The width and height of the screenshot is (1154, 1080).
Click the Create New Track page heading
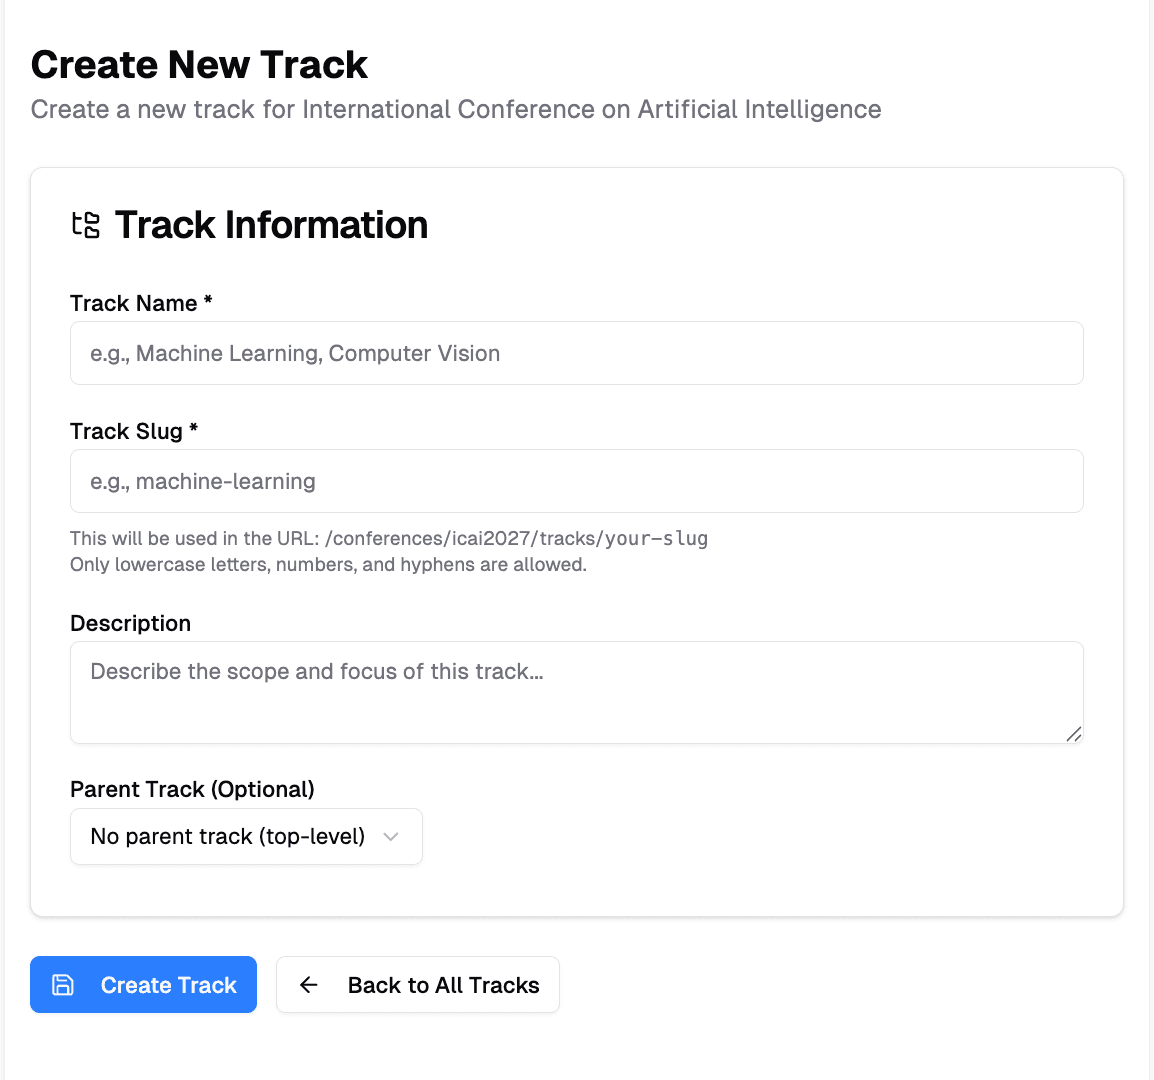tap(199, 65)
